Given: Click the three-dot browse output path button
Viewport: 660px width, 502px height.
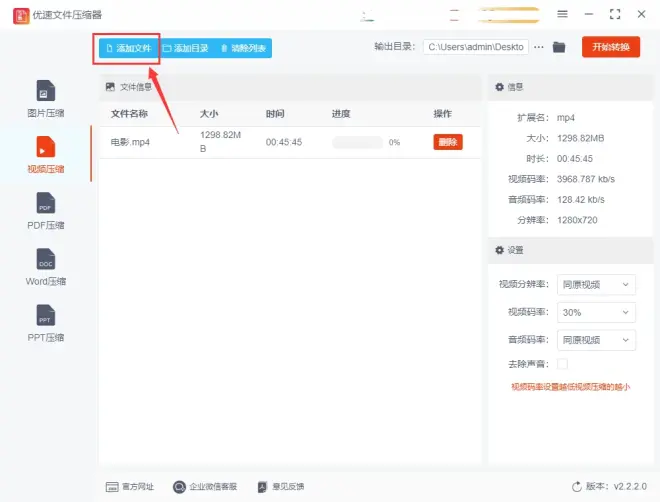Looking at the screenshot, I should click(x=538, y=47).
